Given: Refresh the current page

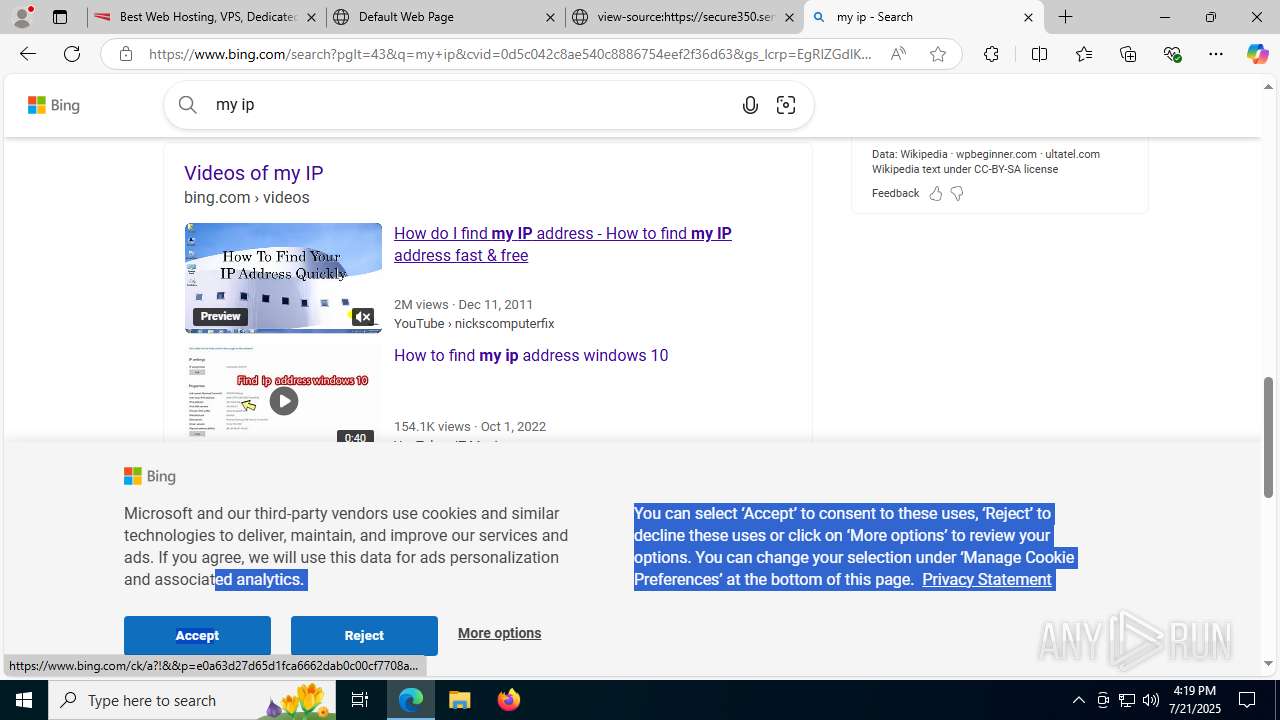Looking at the screenshot, I should click(x=72, y=54).
